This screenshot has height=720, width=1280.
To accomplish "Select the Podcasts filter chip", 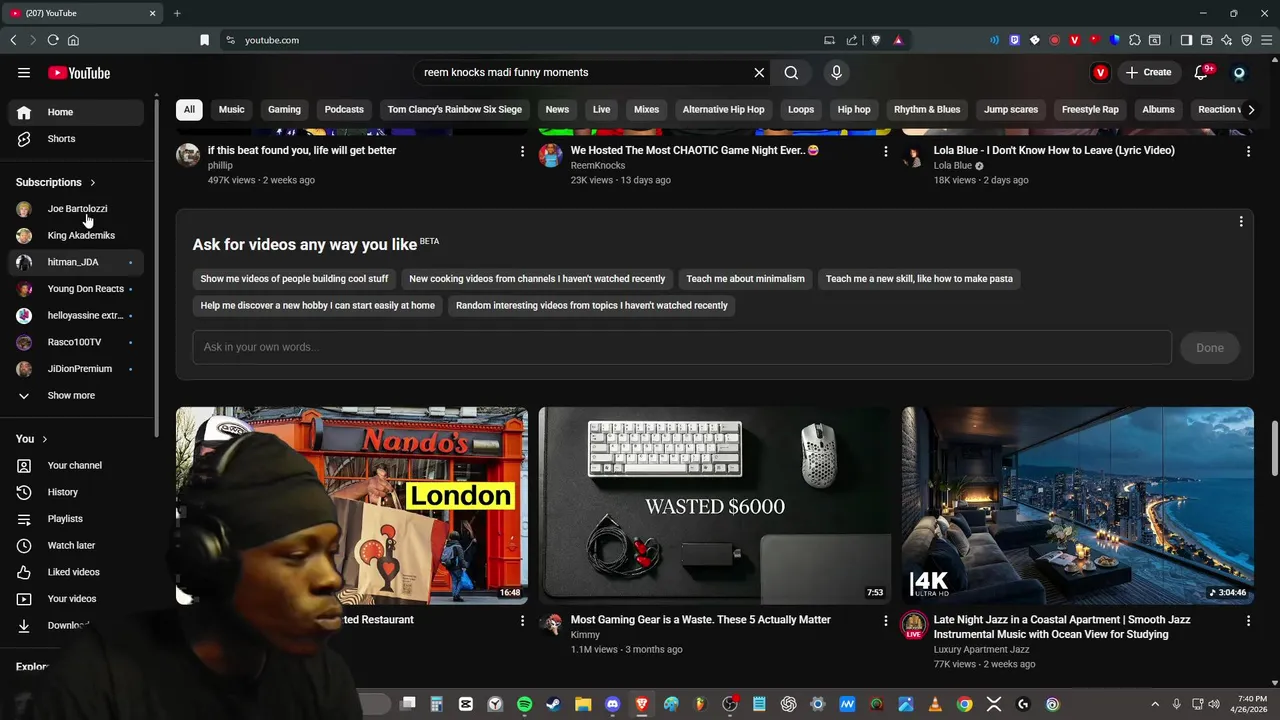I will click(x=344, y=109).
